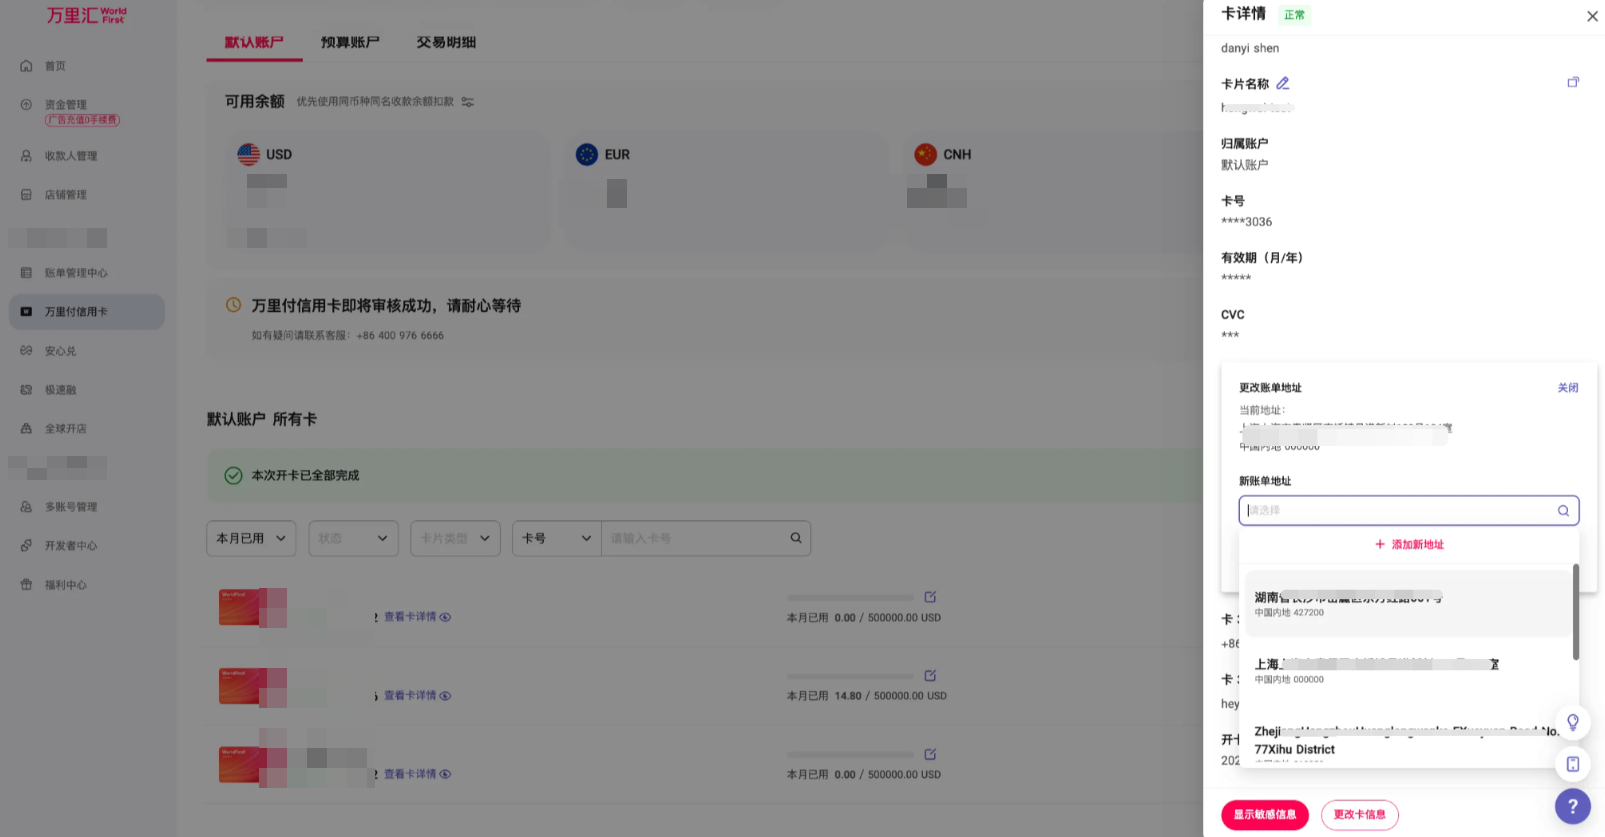Click the 店铺管理 sidebar icon
1605x837 pixels.
pos(26,195)
